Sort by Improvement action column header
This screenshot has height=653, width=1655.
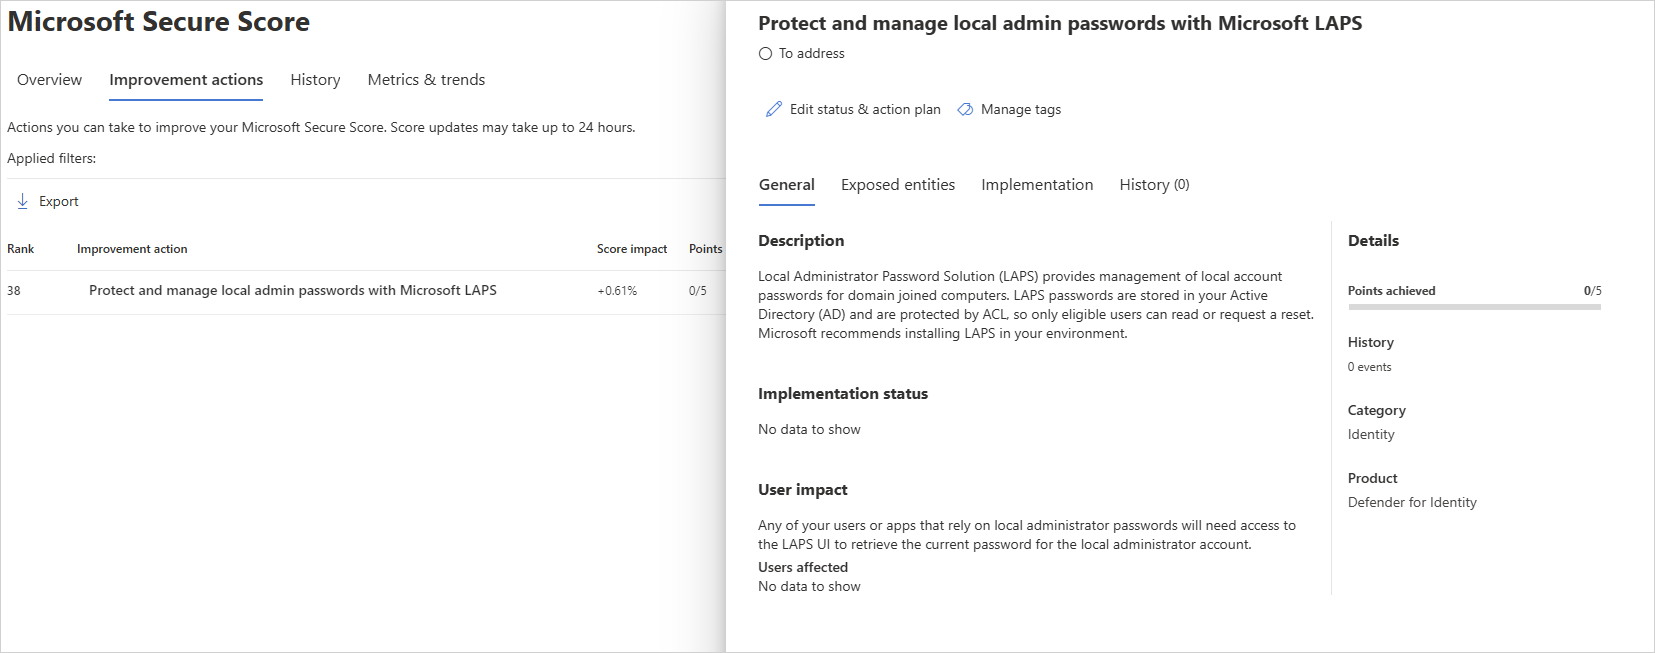(x=132, y=249)
